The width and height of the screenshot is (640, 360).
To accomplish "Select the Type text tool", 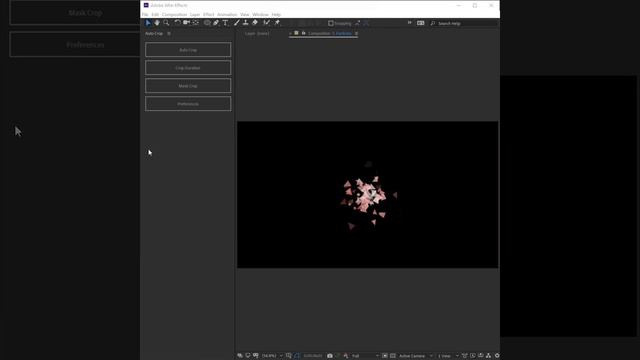I will coord(225,23).
